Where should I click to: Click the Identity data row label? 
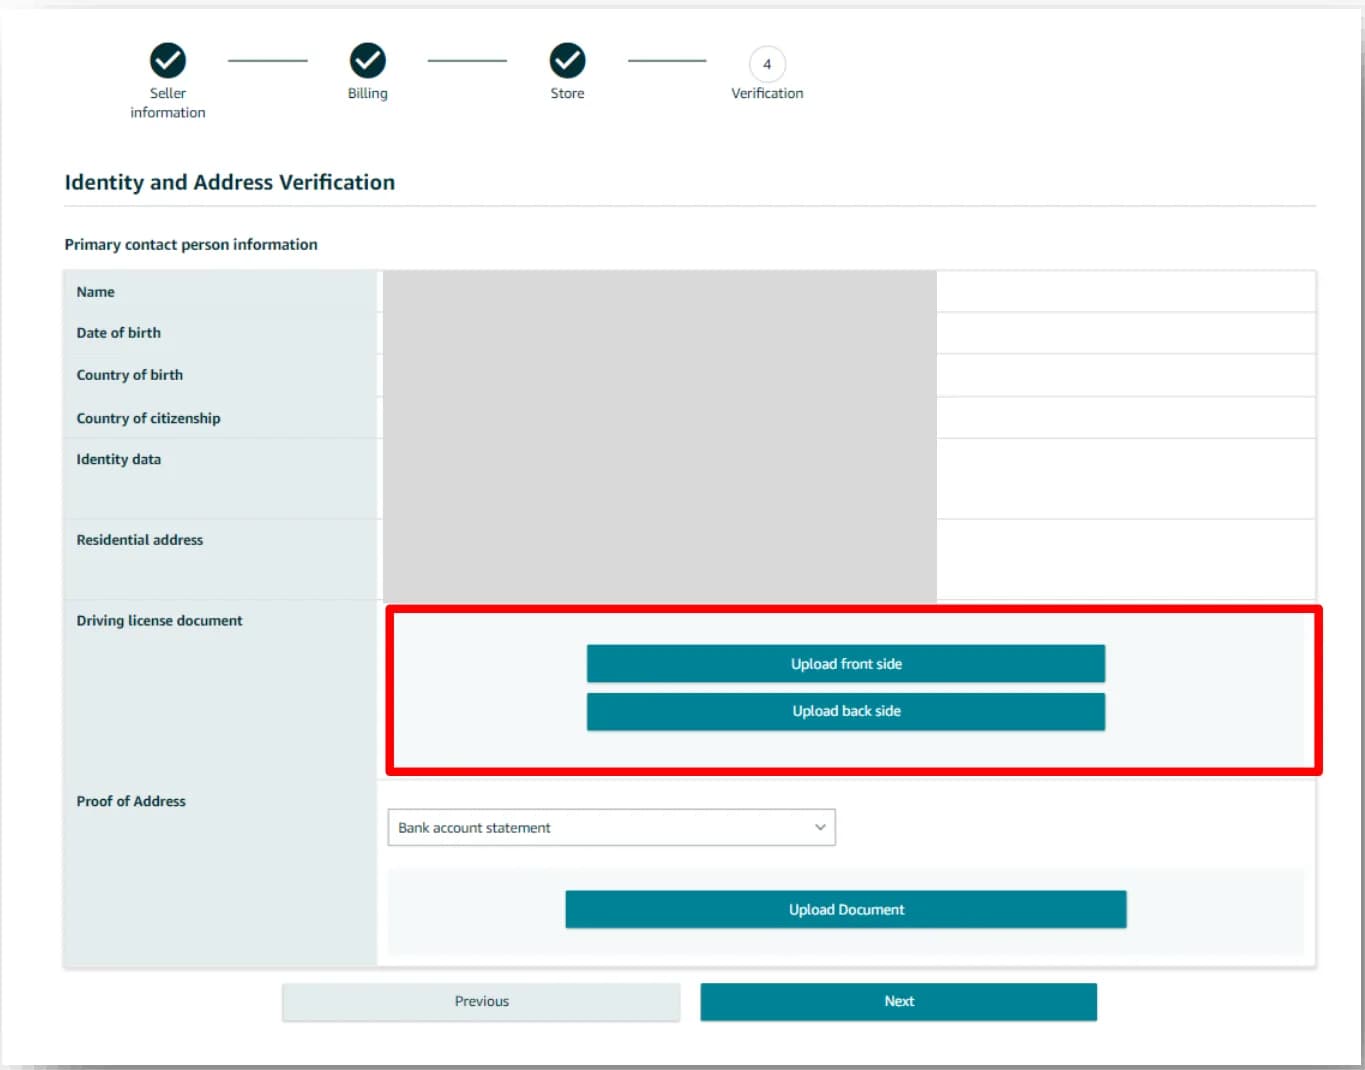coord(119,459)
